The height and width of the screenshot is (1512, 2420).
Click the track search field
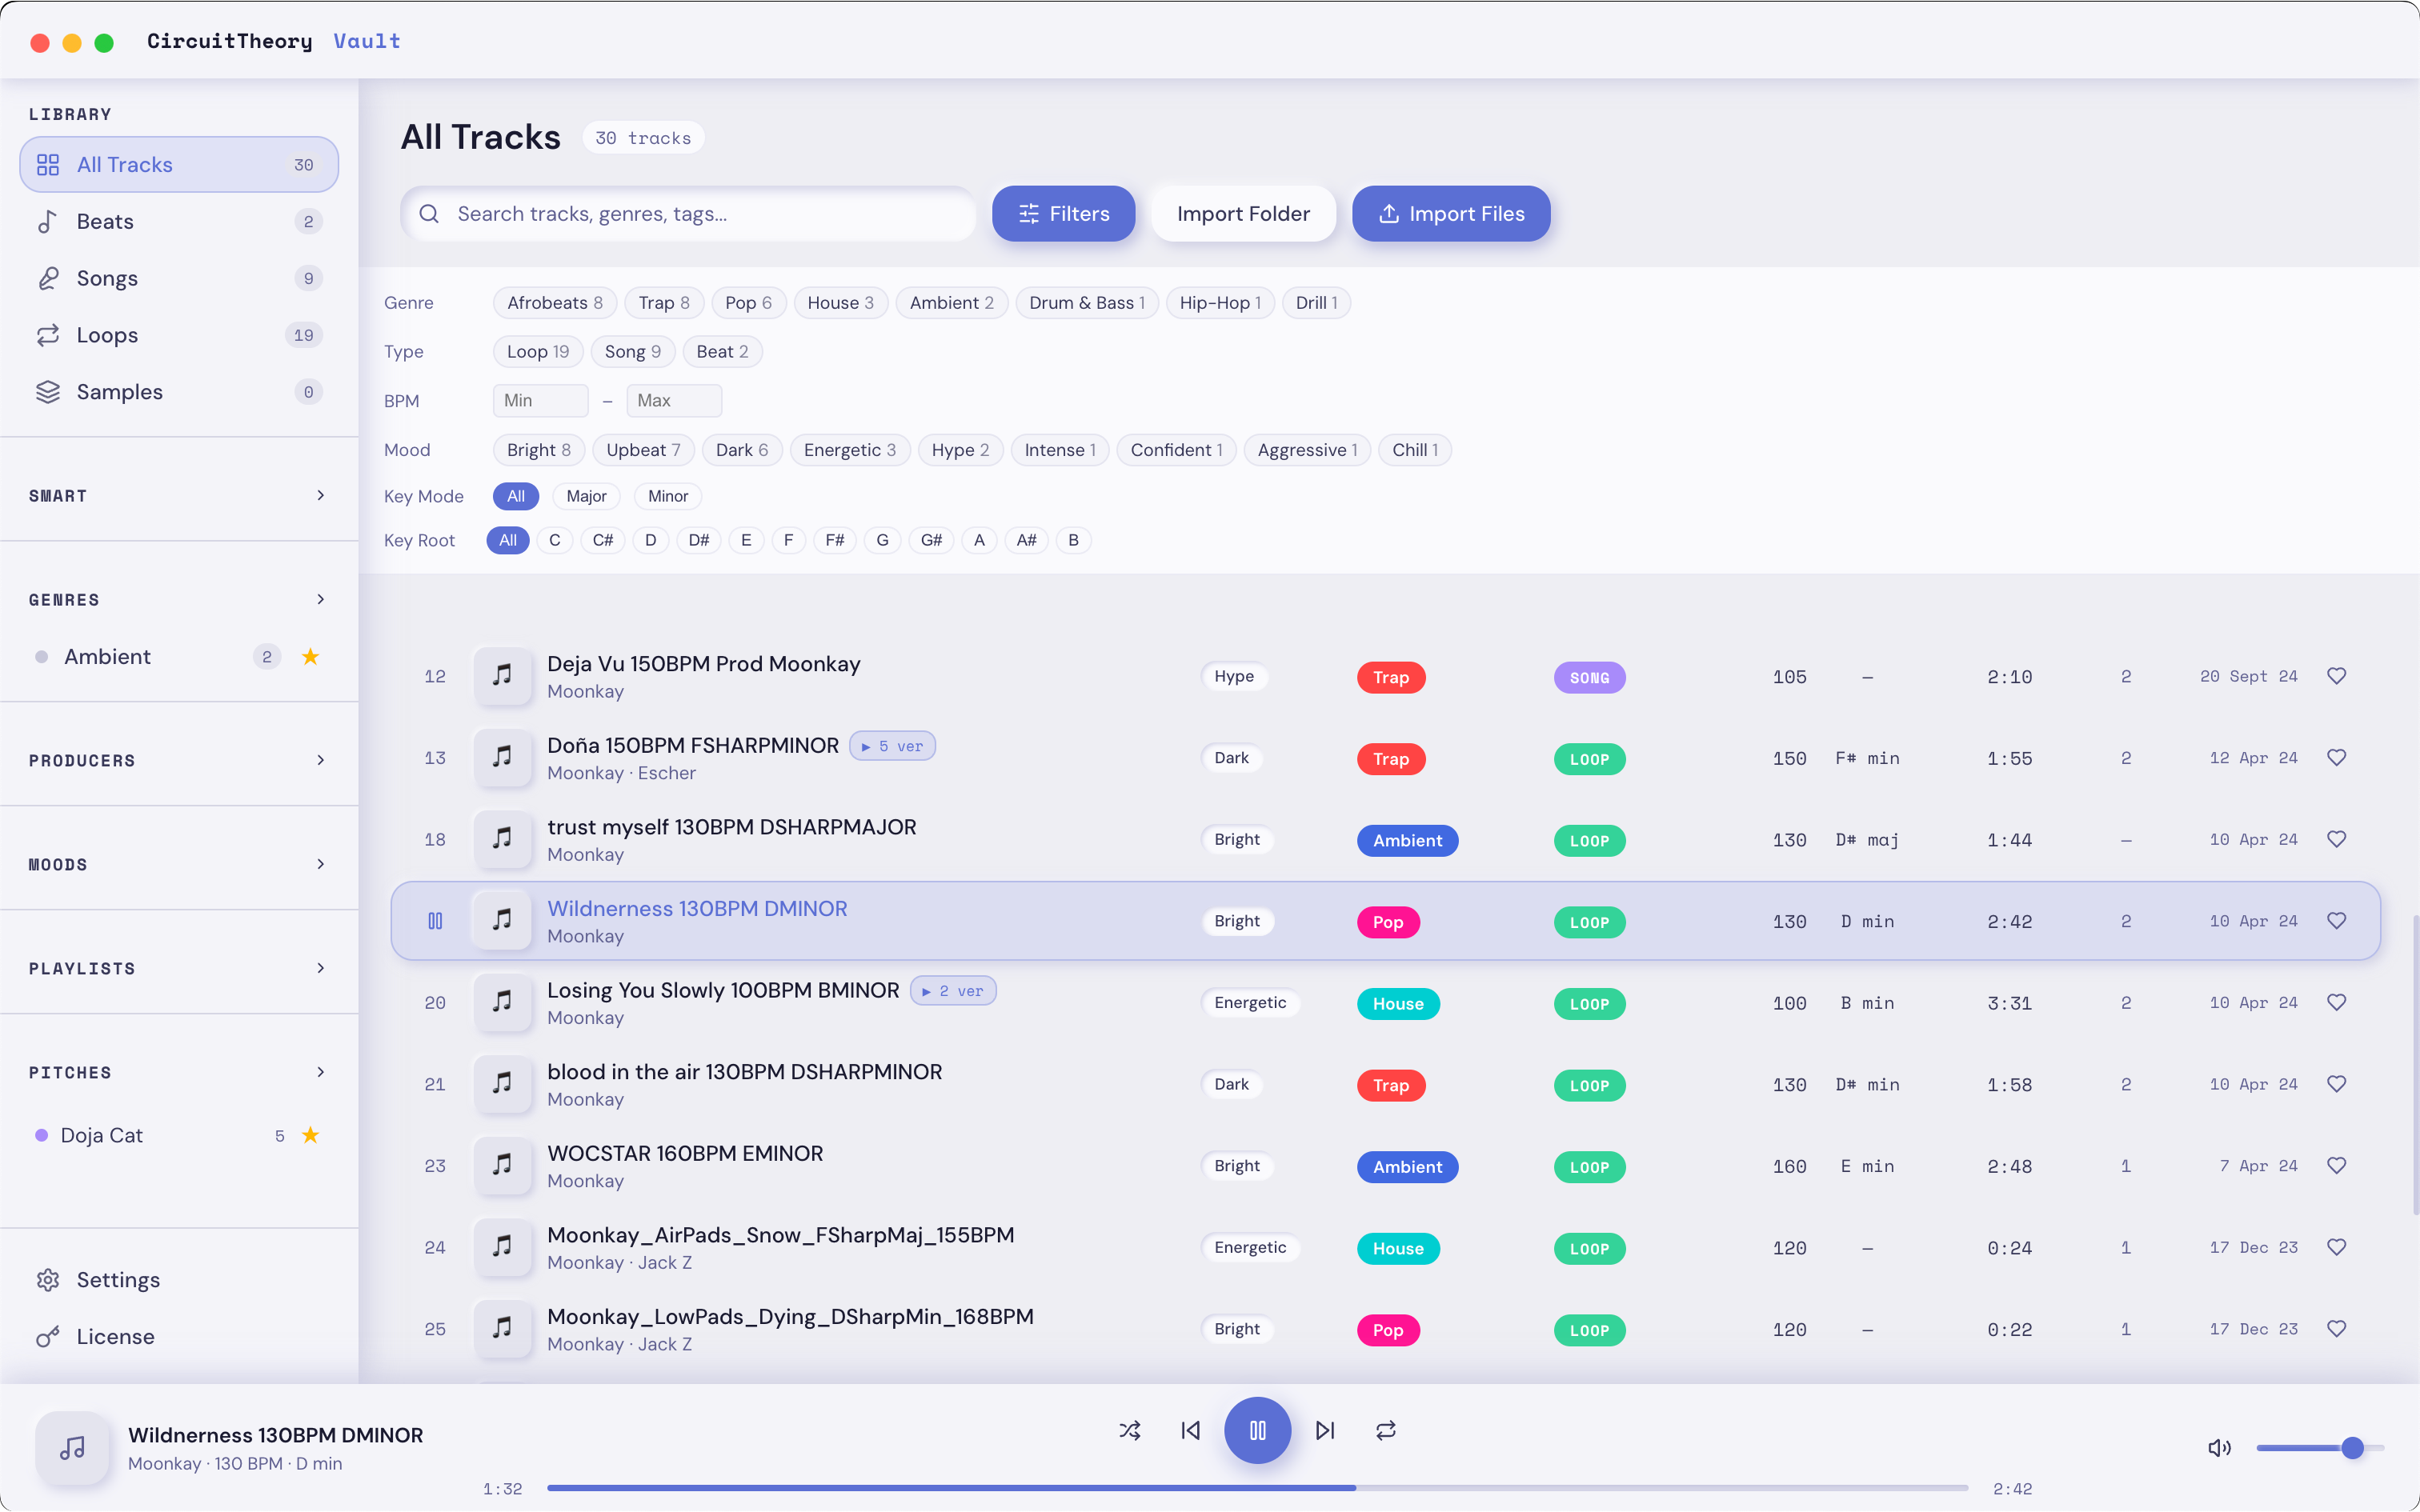[x=688, y=213]
